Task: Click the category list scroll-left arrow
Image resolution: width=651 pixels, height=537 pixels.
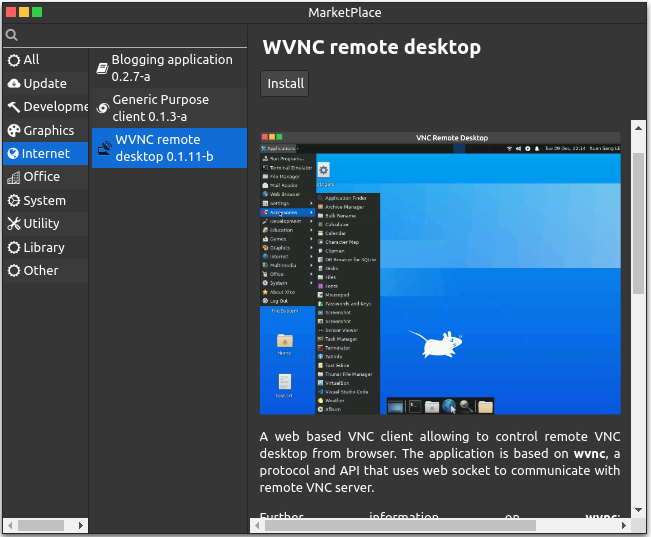Action: pyautogui.click(x=10, y=525)
